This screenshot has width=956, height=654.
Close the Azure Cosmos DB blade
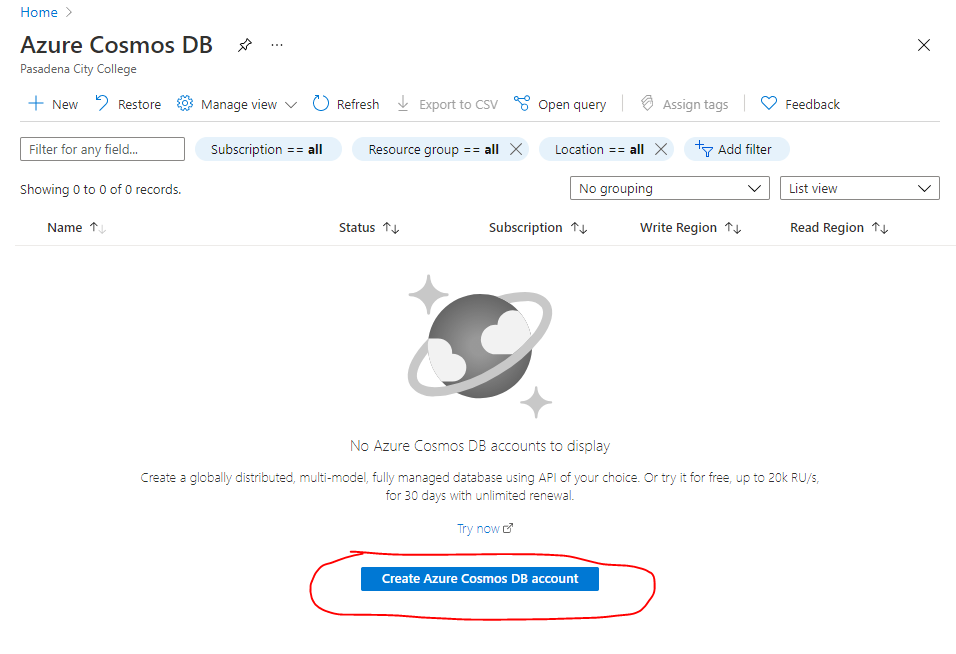[924, 45]
